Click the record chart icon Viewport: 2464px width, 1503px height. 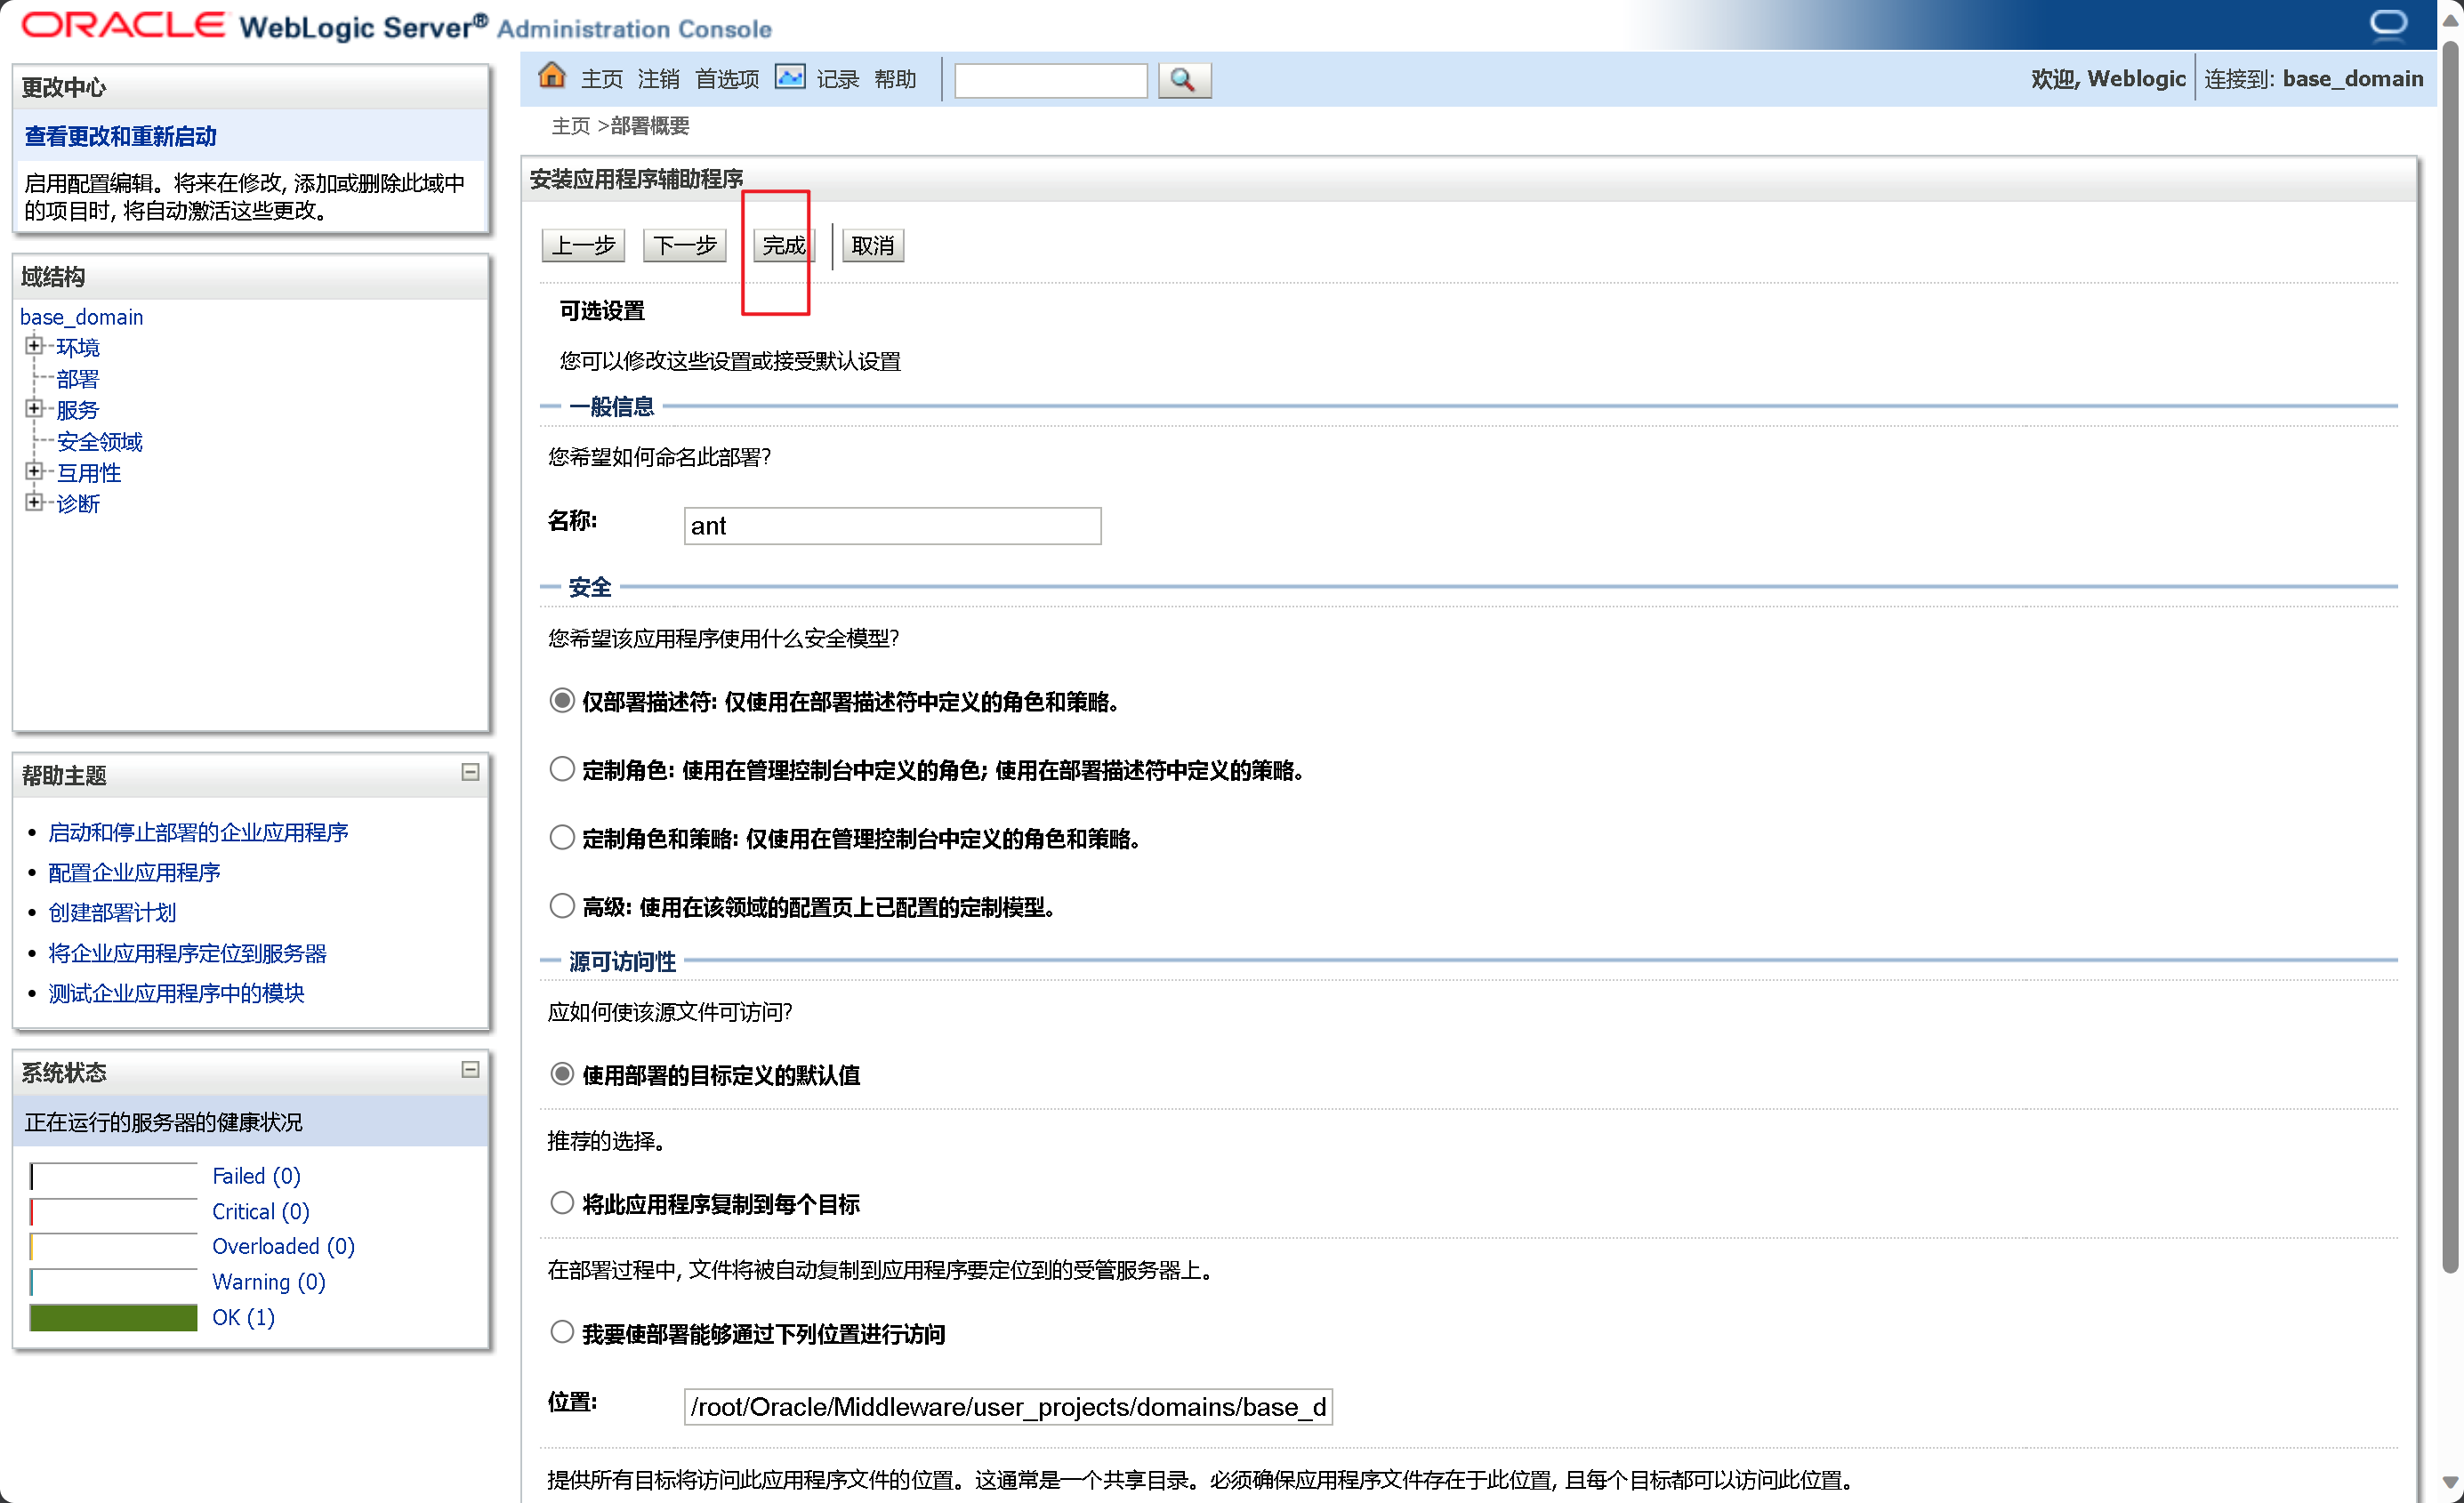790,77
